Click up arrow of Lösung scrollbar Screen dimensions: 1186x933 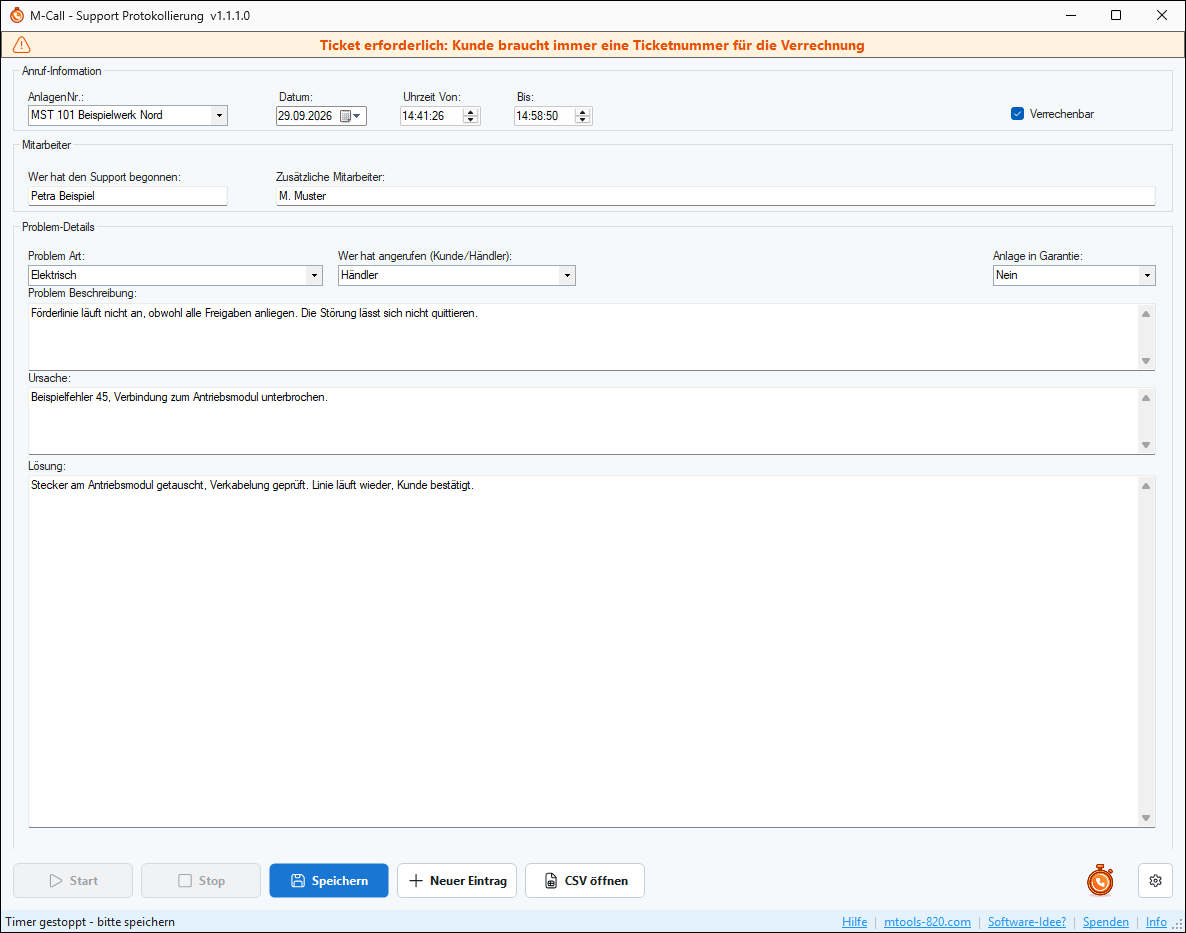point(1146,486)
